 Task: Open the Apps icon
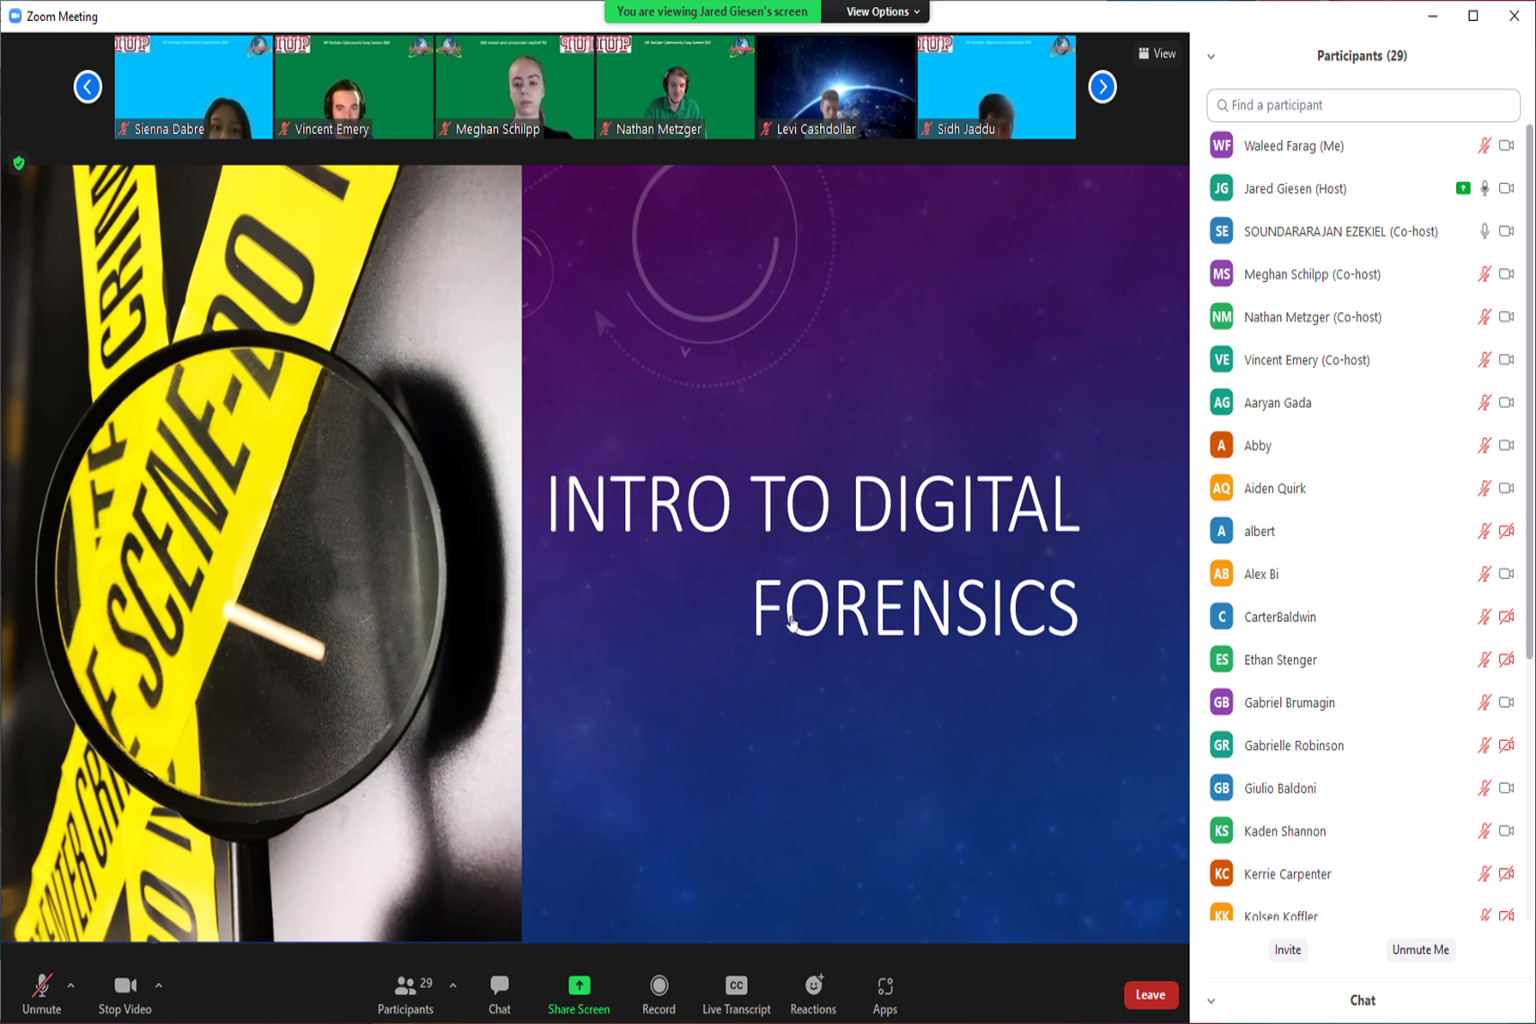point(885,986)
